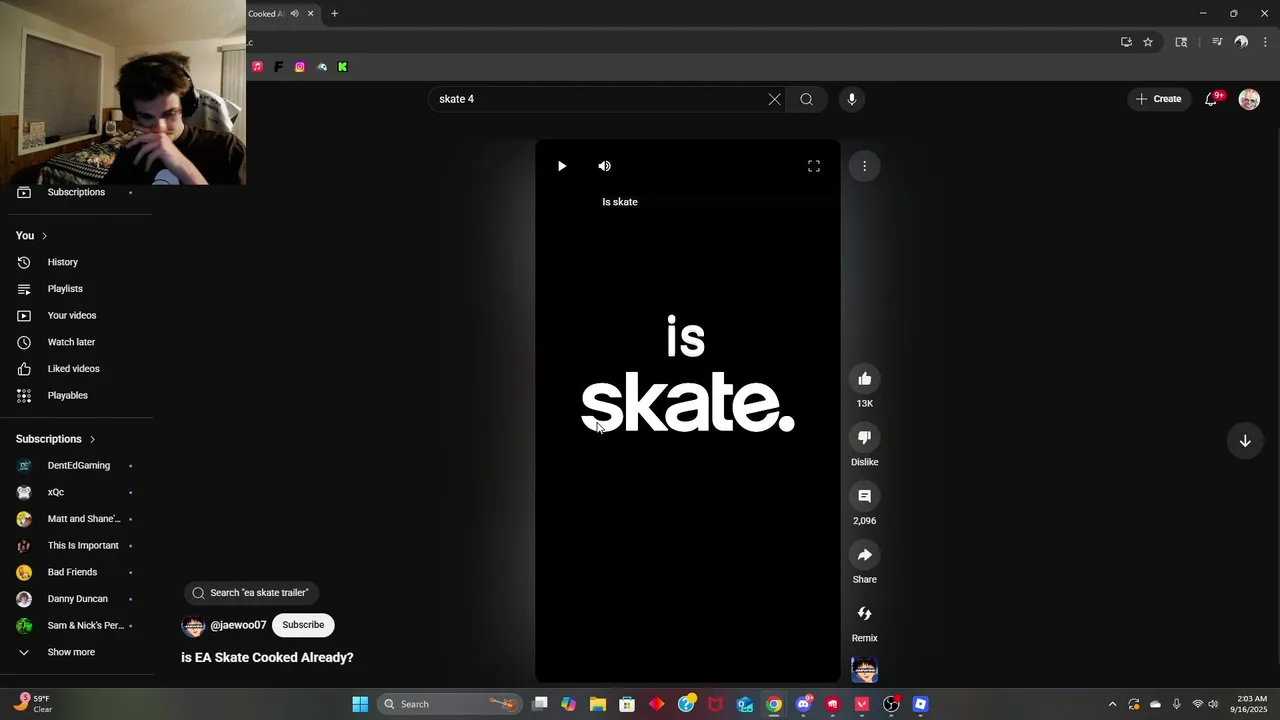1280x720 pixels.
Task: Open the 2,096 comments panel
Action: (x=865, y=496)
